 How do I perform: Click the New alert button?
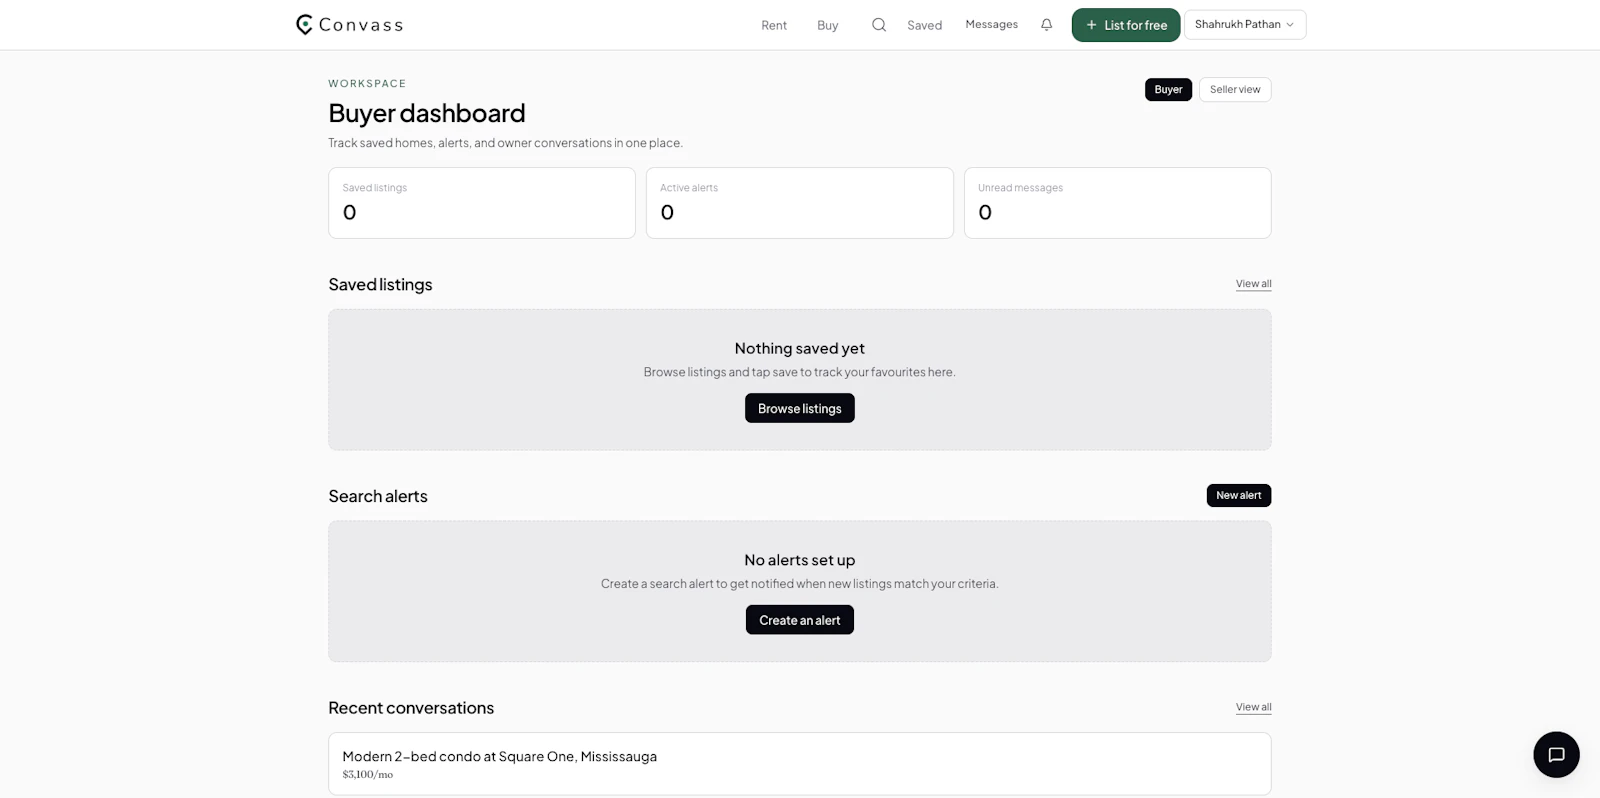click(x=1238, y=495)
